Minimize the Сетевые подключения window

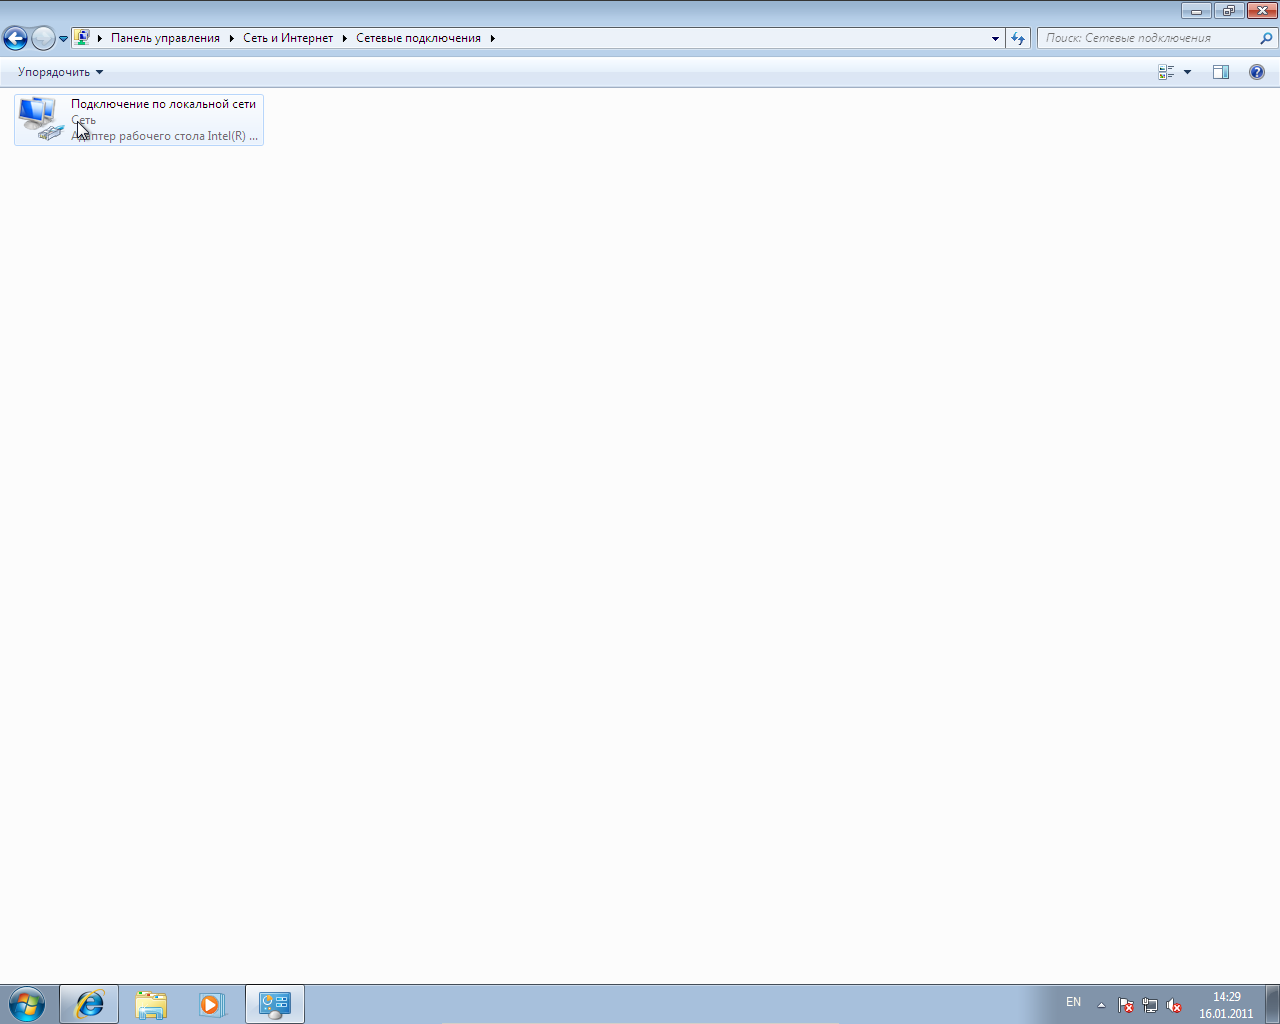pyautogui.click(x=1196, y=11)
